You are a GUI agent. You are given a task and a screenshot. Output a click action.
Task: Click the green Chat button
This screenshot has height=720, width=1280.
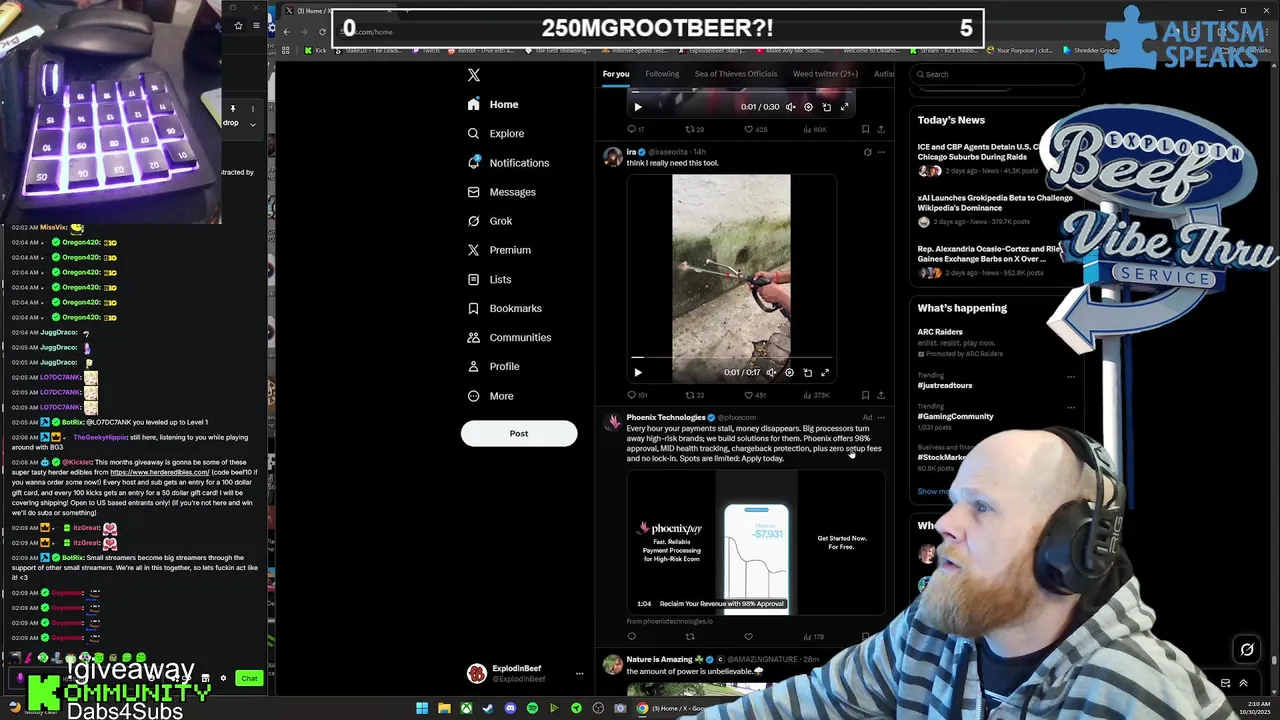tap(249, 678)
